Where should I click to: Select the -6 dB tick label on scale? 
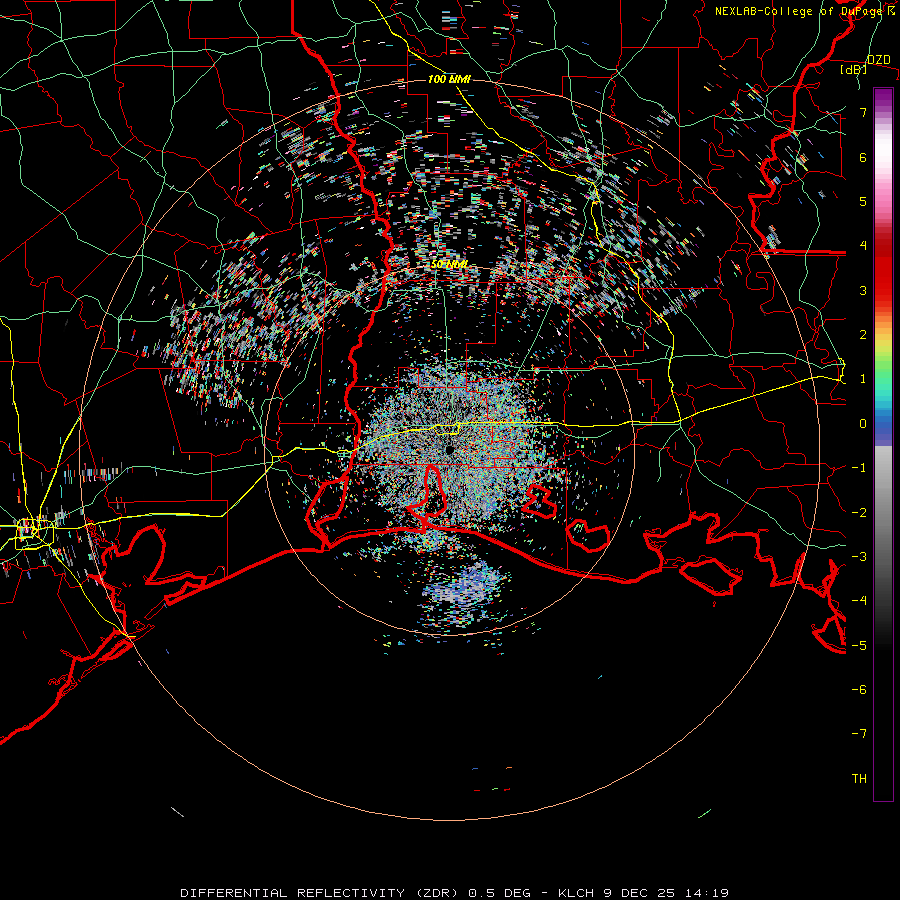859,690
